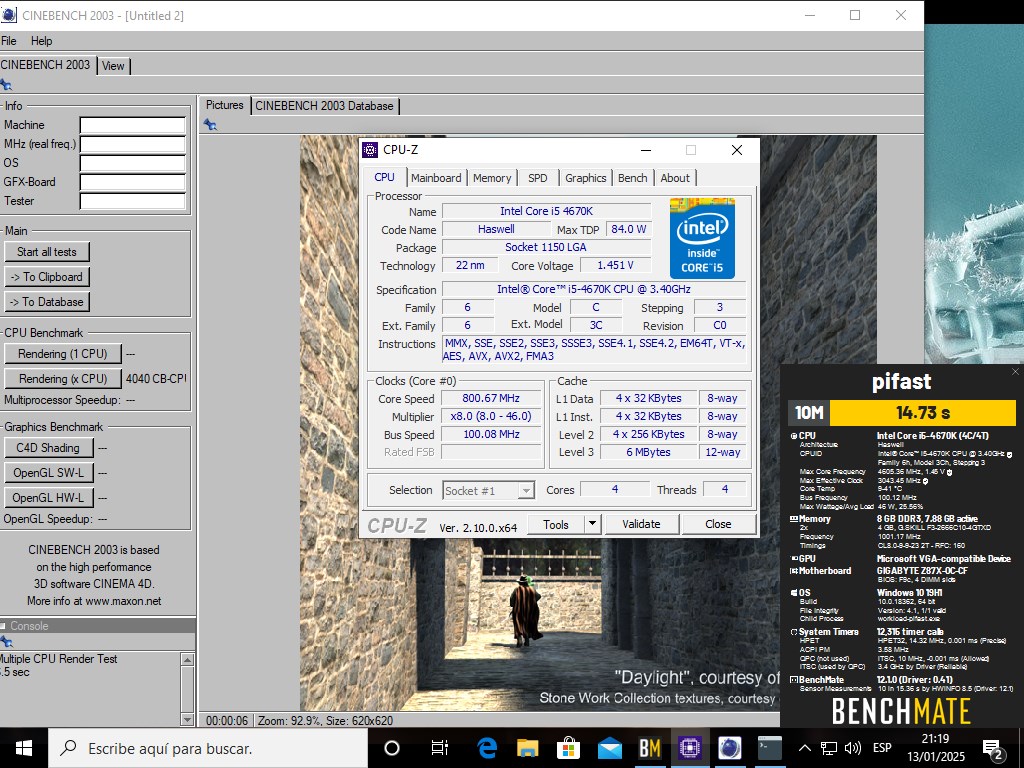The image size is (1024, 768).
Task: Open network status tray icon
Action: [x=829, y=748]
